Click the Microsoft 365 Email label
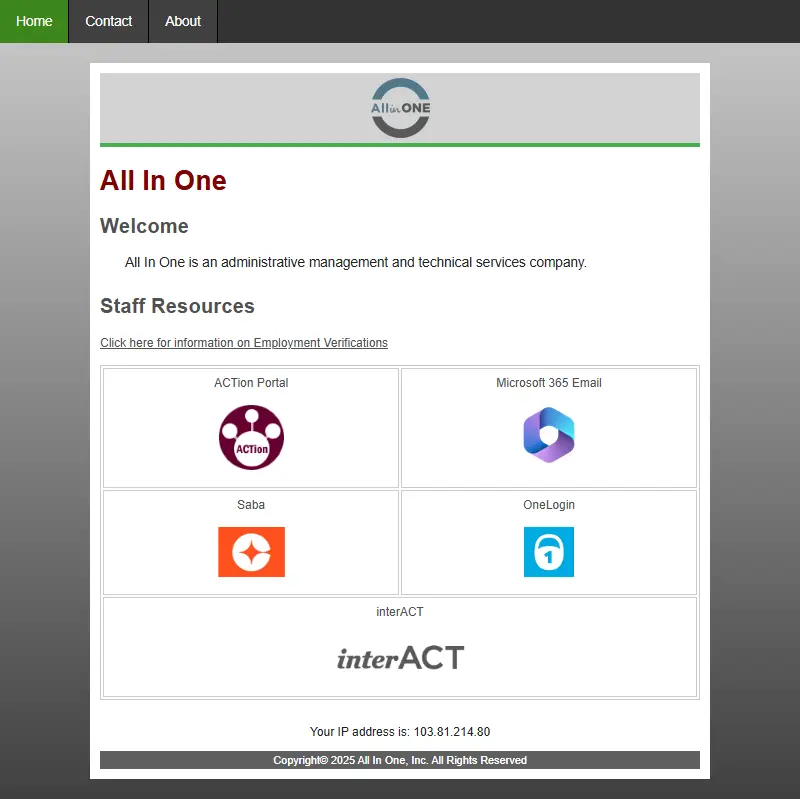Screen dimensions: 800x799 coord(549,383)
